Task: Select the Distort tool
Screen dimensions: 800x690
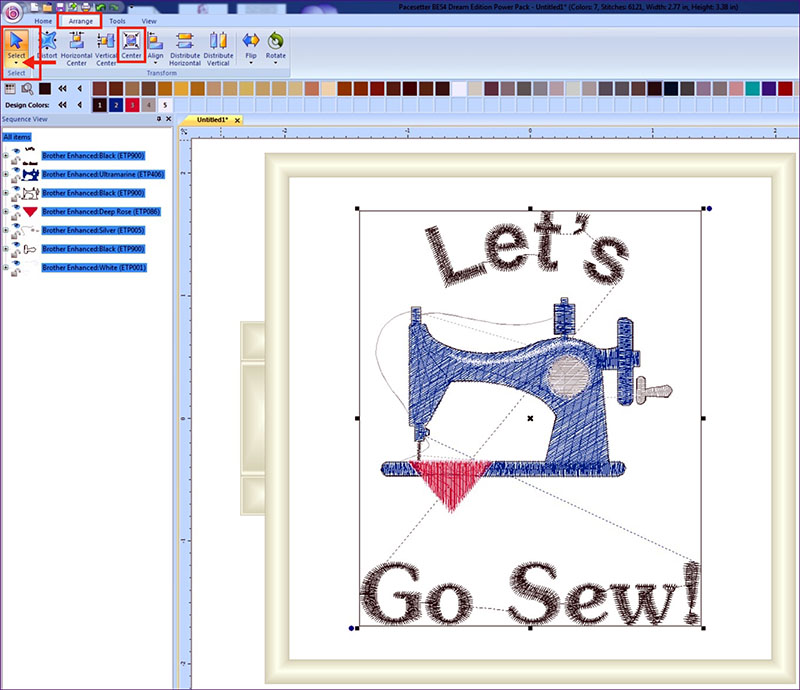Action: point(46,45)
